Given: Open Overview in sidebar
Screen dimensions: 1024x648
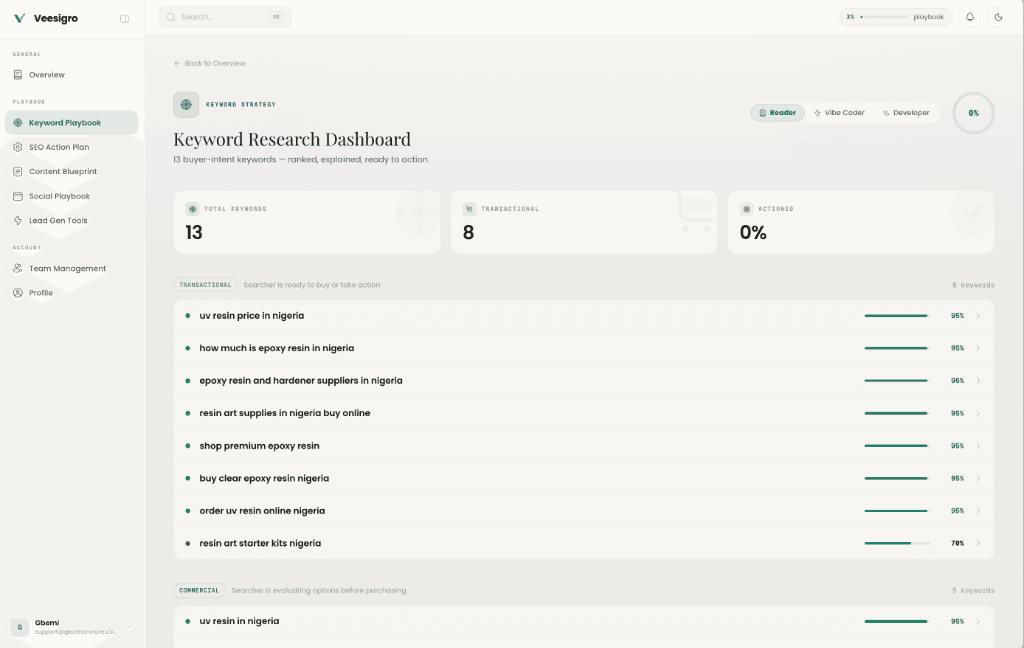Looking at the screenshot, I should pos(72,75).
